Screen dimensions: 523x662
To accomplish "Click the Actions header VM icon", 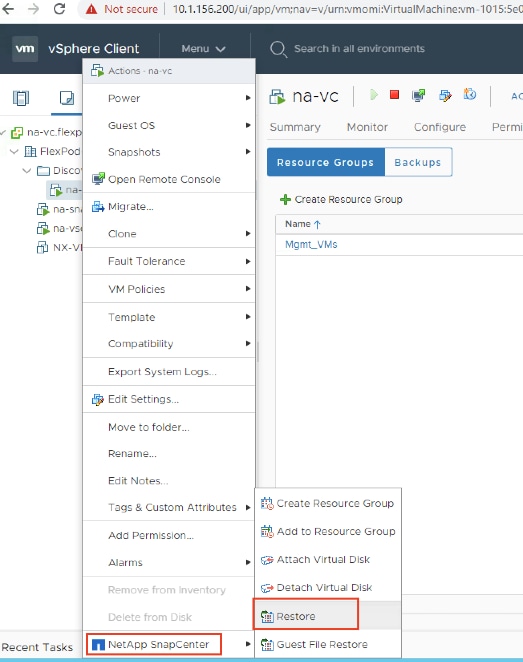I will 98,71.
